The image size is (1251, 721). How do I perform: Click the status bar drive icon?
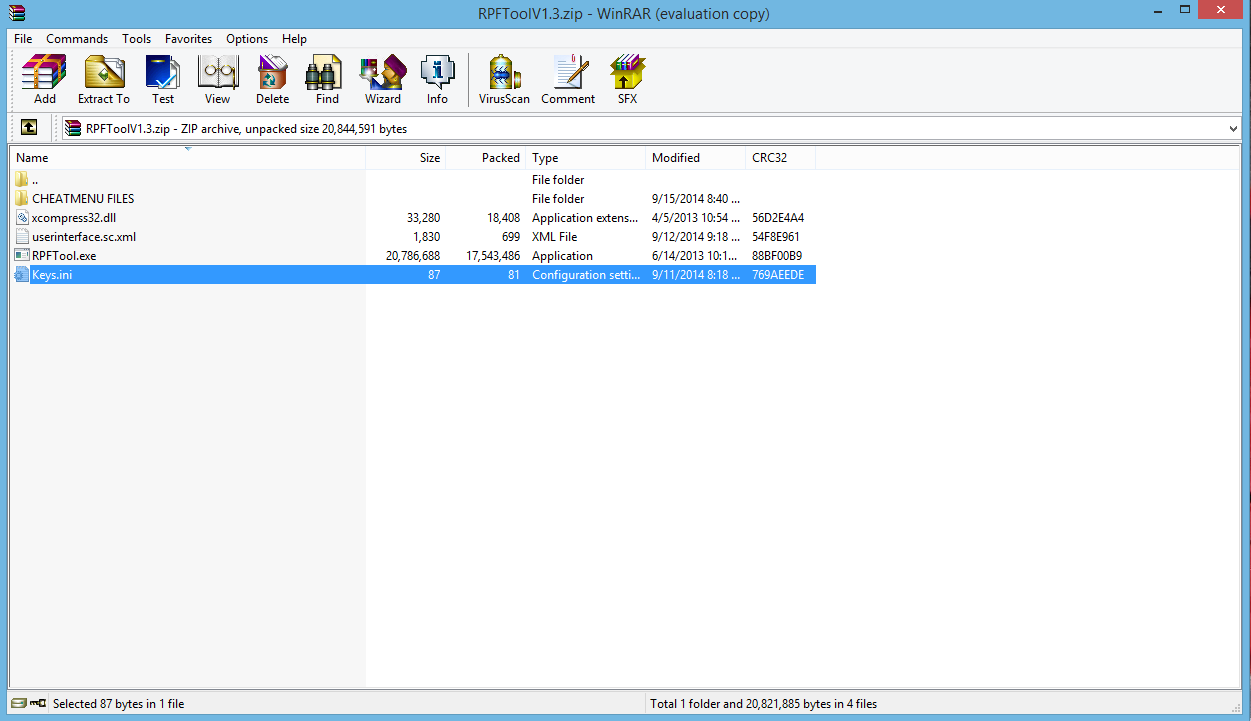click(x=19, y=703)
